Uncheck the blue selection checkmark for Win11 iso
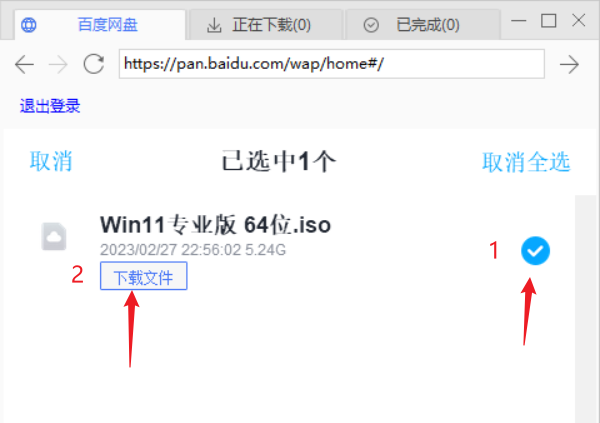This screenshot has height=423, width=600. point(535,251)
